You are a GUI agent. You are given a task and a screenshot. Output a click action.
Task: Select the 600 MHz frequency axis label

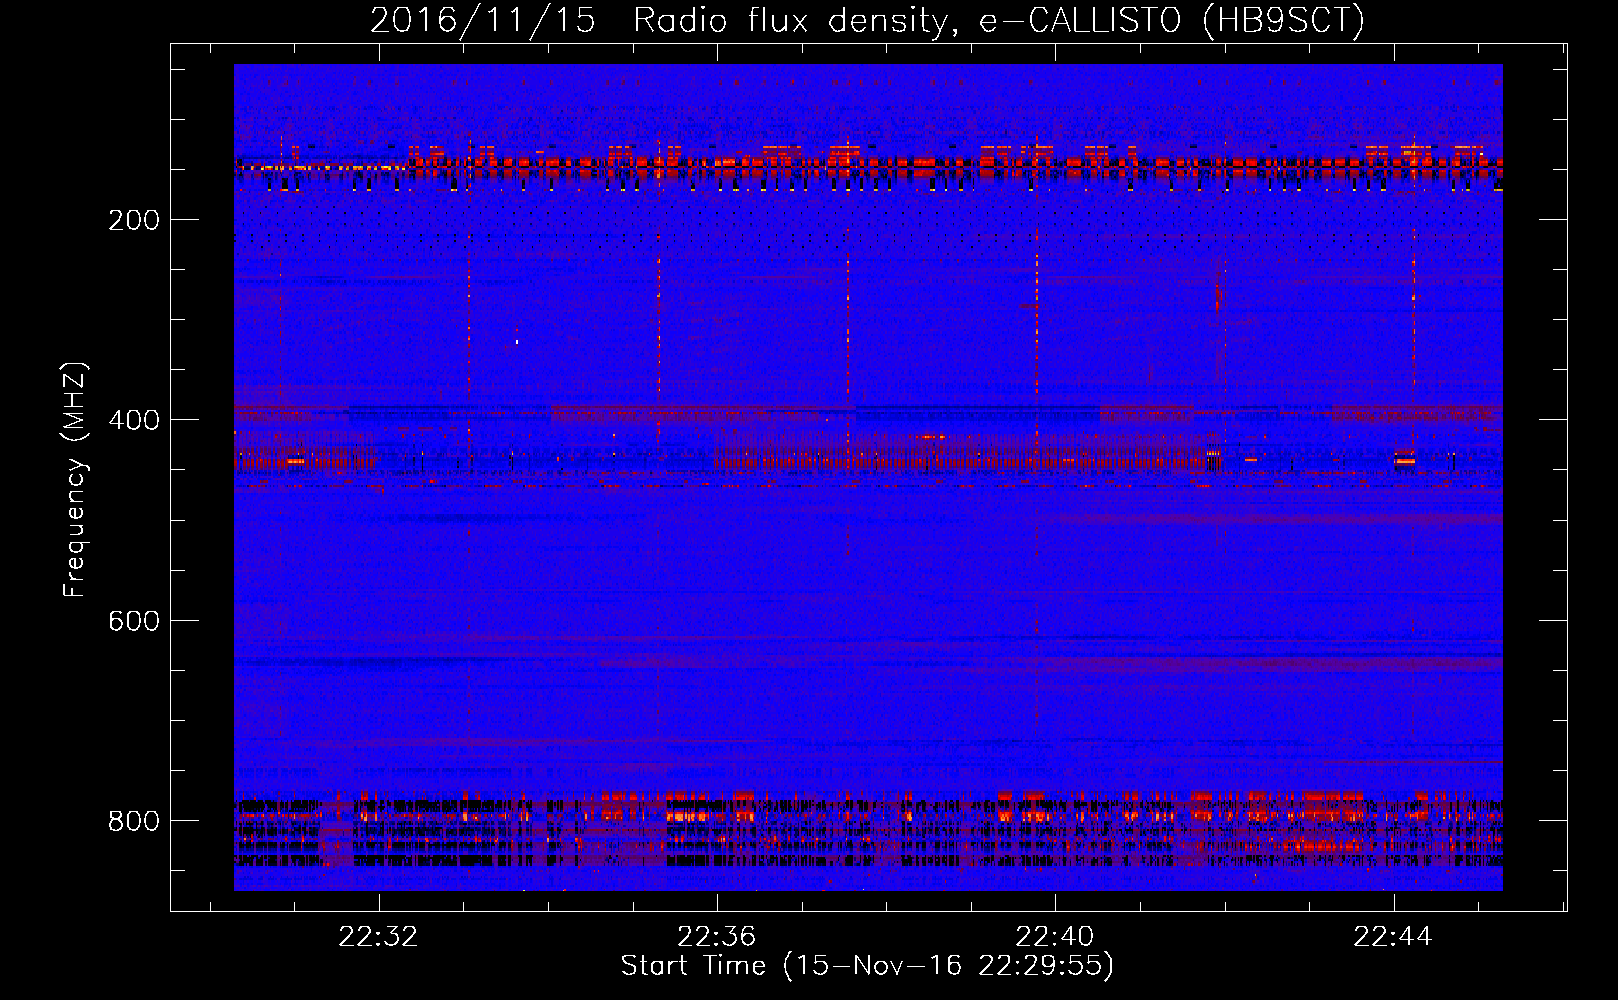tap(134, 621)
